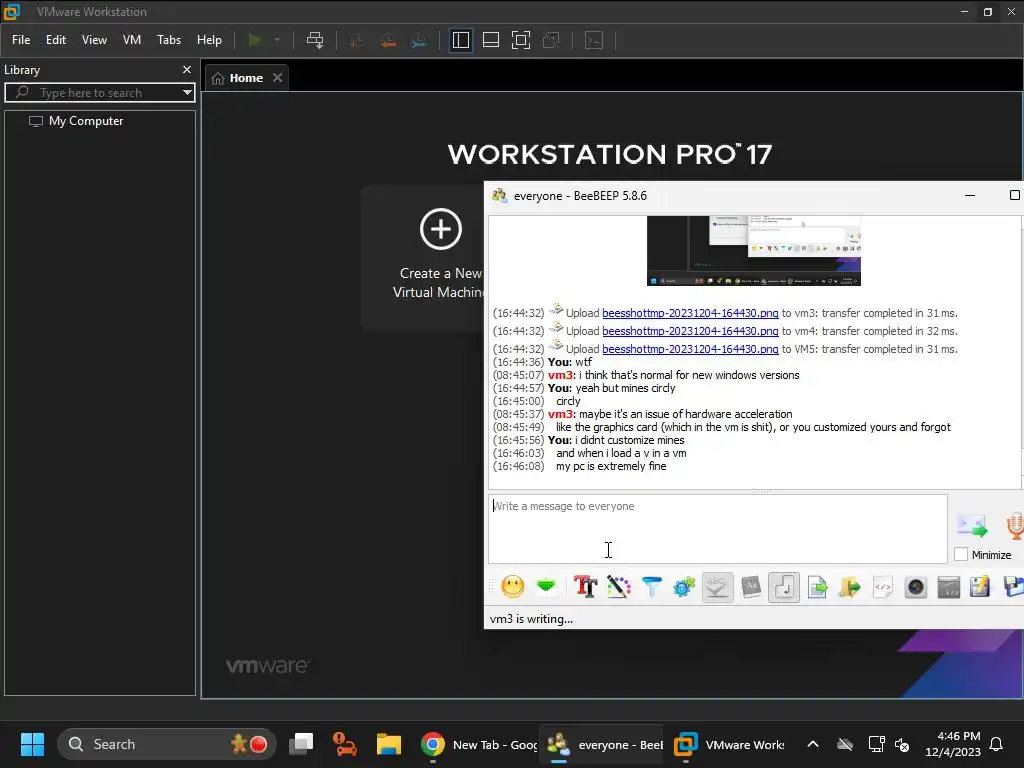Viewport: 1024px width, 768px height.
Task: Open Task View on the taskbar
Action: 302,744
